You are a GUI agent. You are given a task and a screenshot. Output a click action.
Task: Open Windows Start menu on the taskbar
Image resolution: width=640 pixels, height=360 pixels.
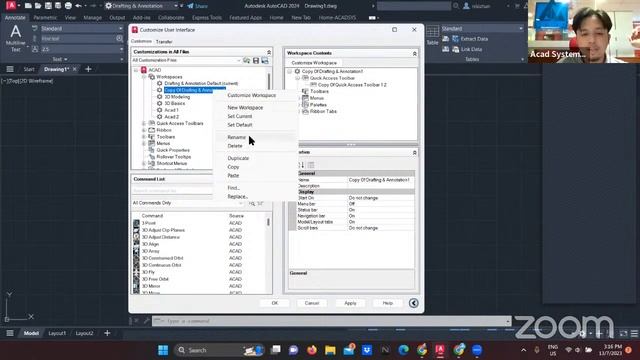pos(163,350)
